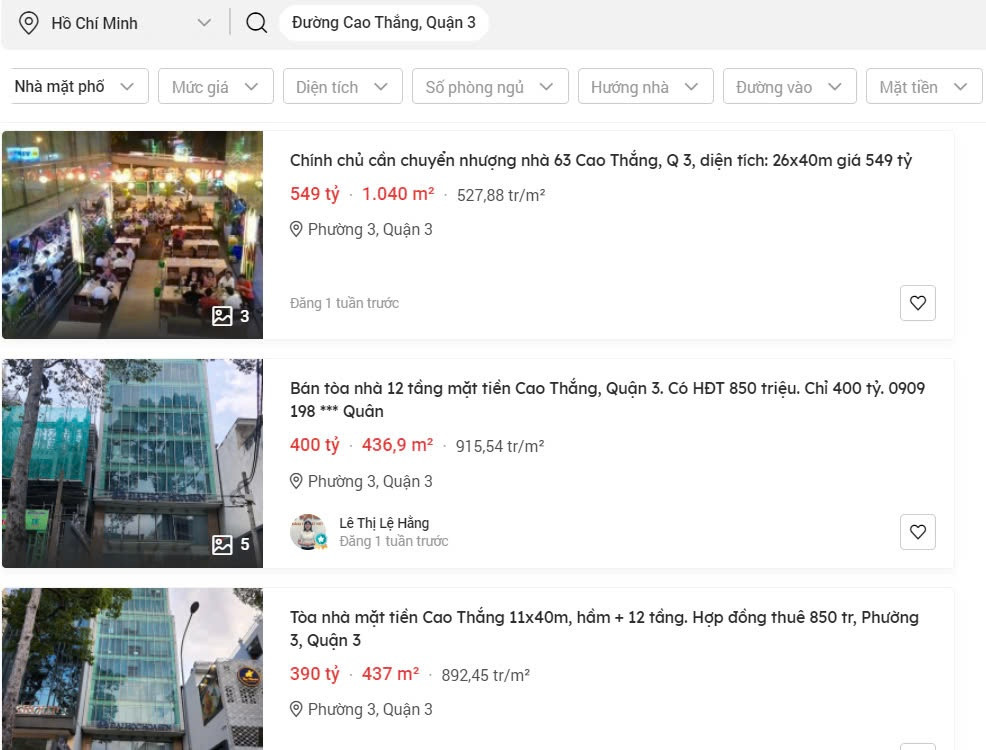Open the Diện tích area filter
This screenshot has height=750, width=986.
[x=343, y=86]
